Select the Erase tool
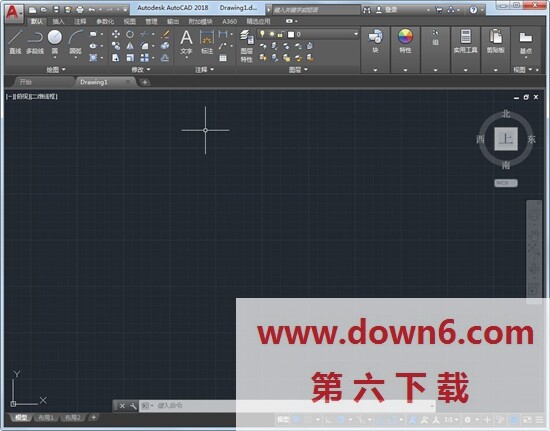The image size is (550, 431). pyautogui.click(x=165, y=34)
